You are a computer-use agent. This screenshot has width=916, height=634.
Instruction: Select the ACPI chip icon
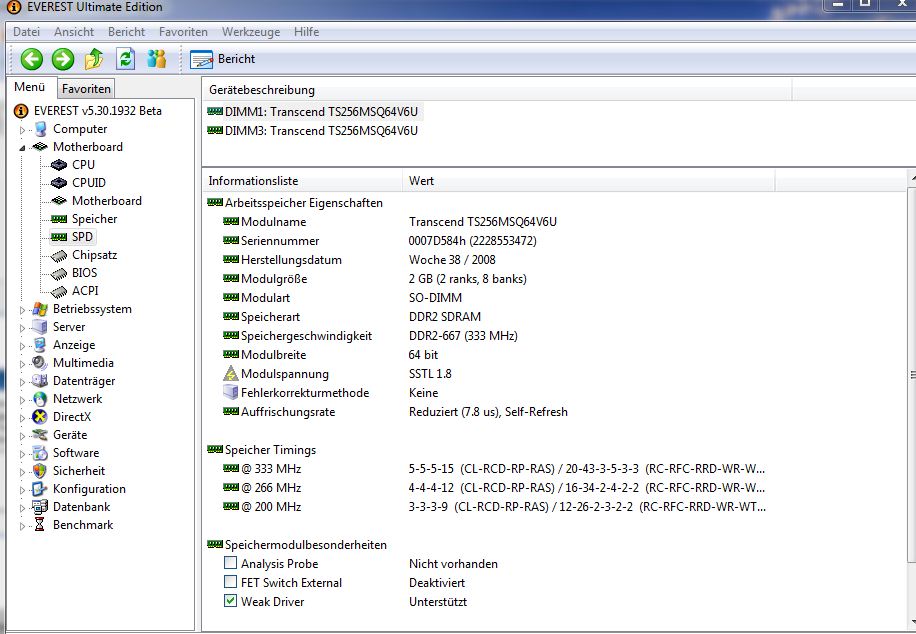pyautogui.click(x=59, y=291)
